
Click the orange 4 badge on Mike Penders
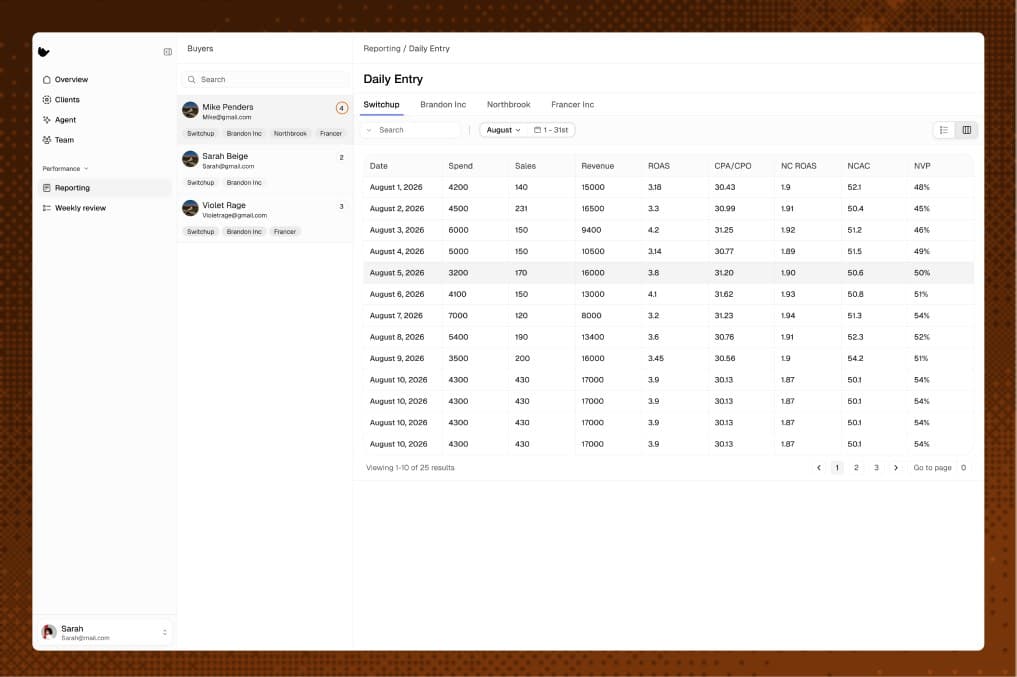(342, 108)
